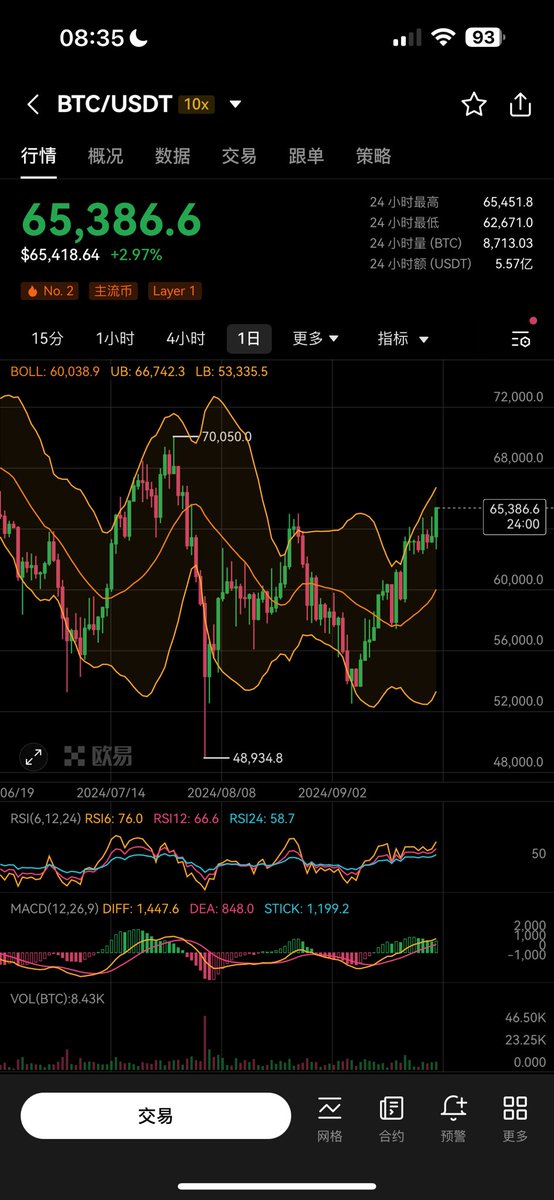Select the 1小时 timeframe
This screenshot has width=554, height=1200.
click(x=115, y=339)
